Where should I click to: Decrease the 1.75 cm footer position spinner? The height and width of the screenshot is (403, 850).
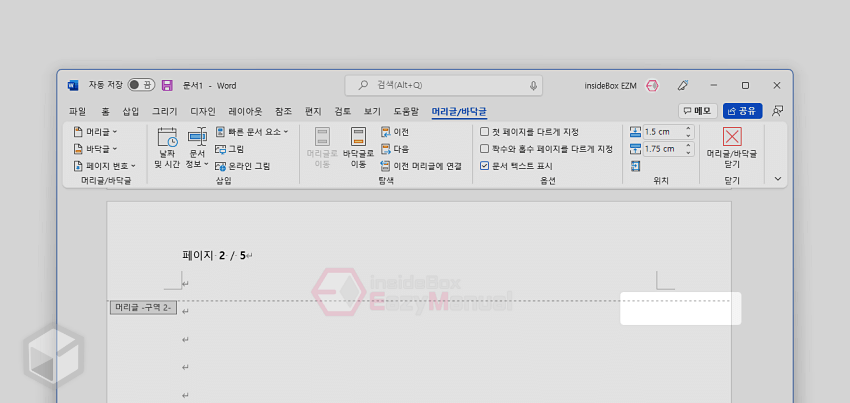[x=689, y=152]
